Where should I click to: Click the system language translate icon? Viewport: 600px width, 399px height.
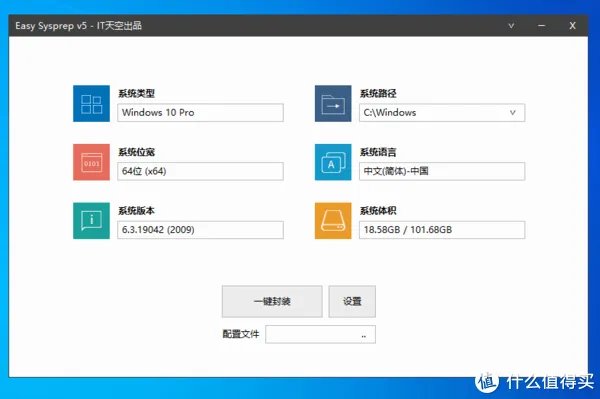[x=333, y=162]
